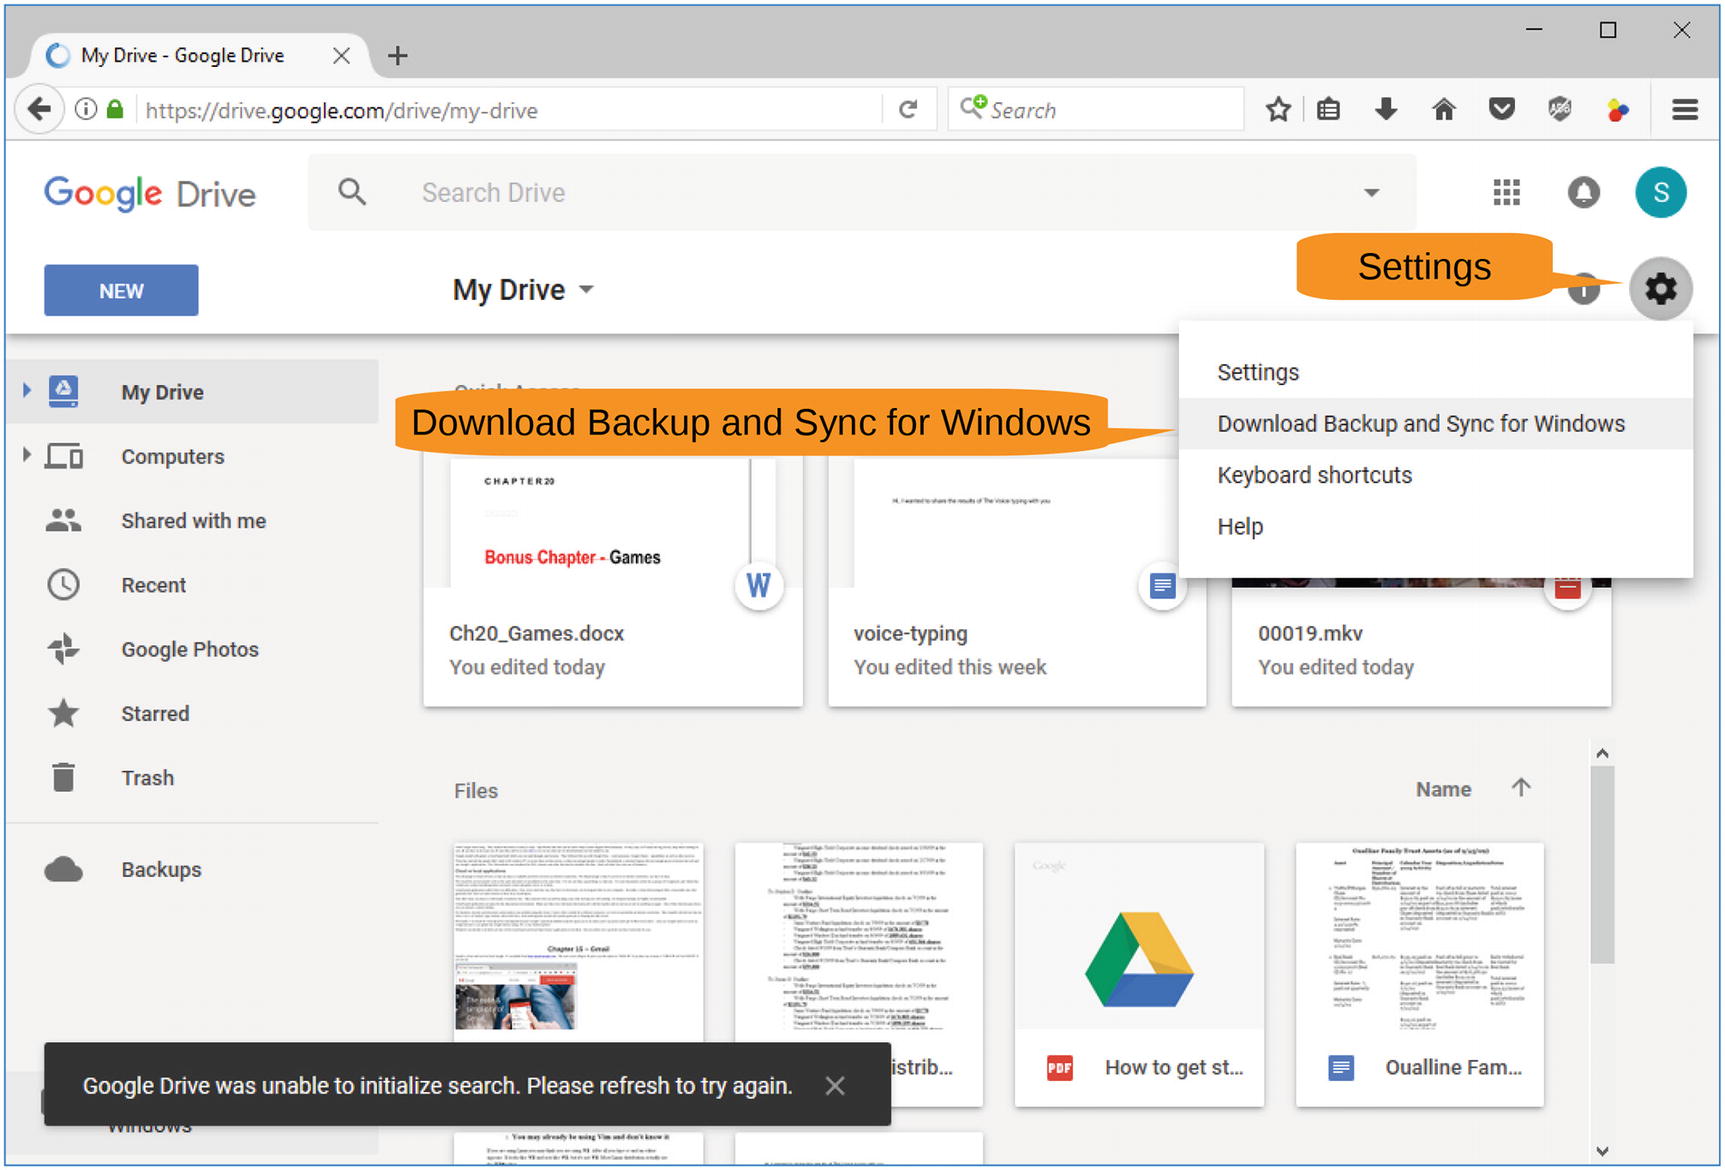
Task: Open the 00019.mkv video card
Action: click(1420, 640)
